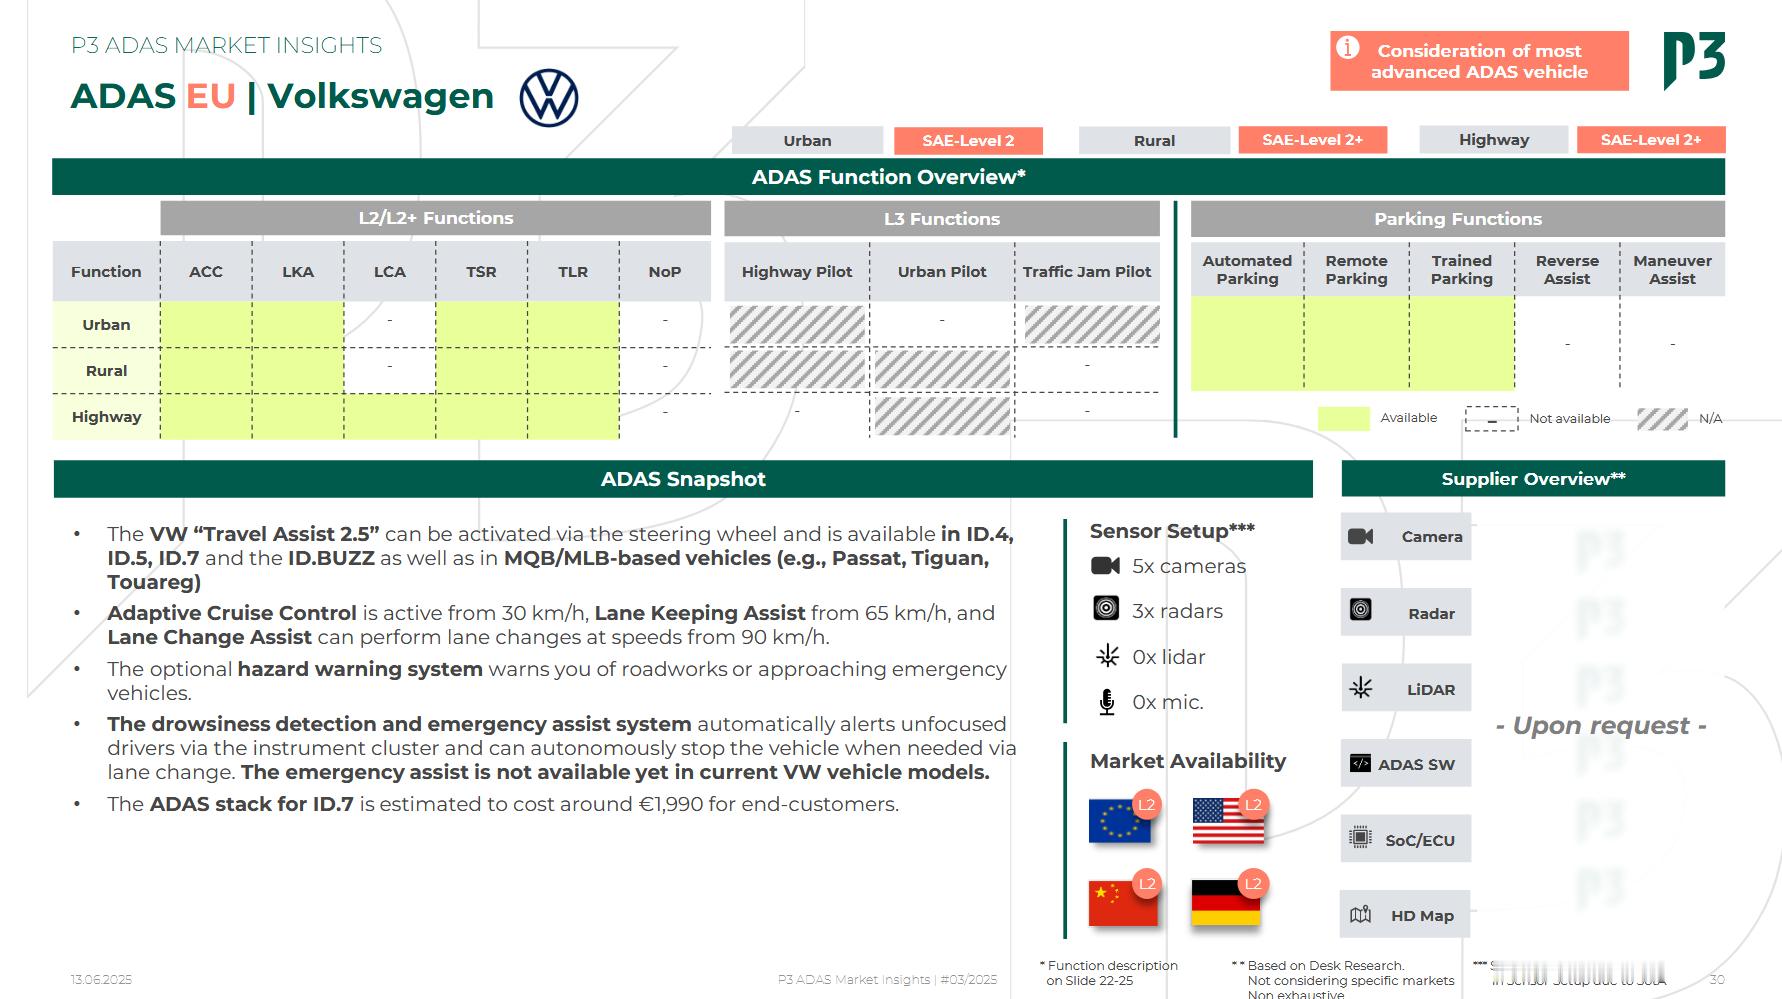1782x999 pixels.
Task: Select the L3 Functions header
Action: [942, 219]
